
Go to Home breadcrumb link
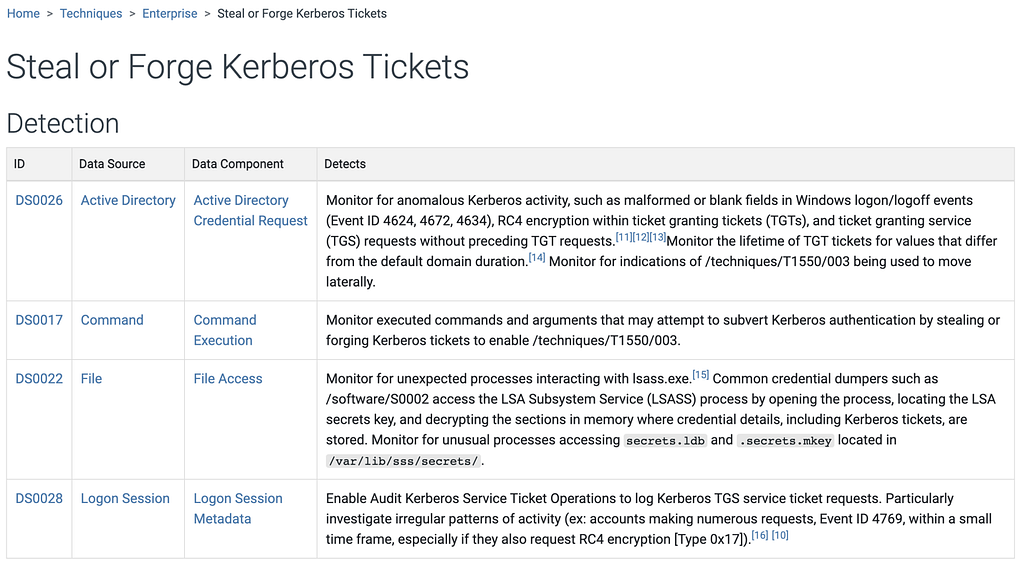(23, 14)
